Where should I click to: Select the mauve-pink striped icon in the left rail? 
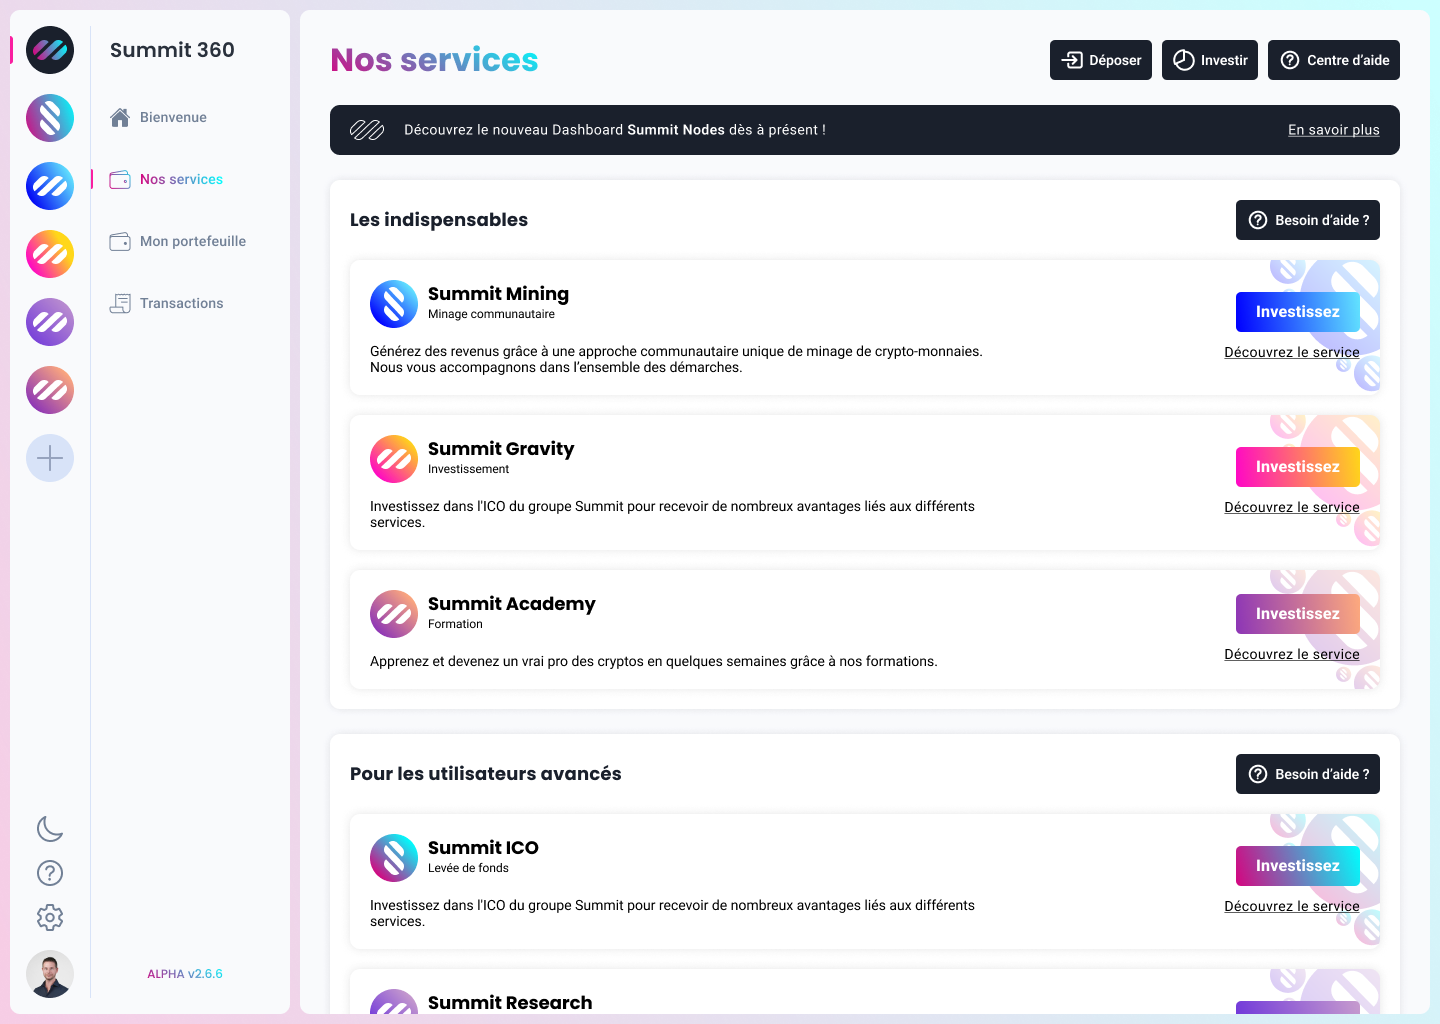click(x=50, y=390)
